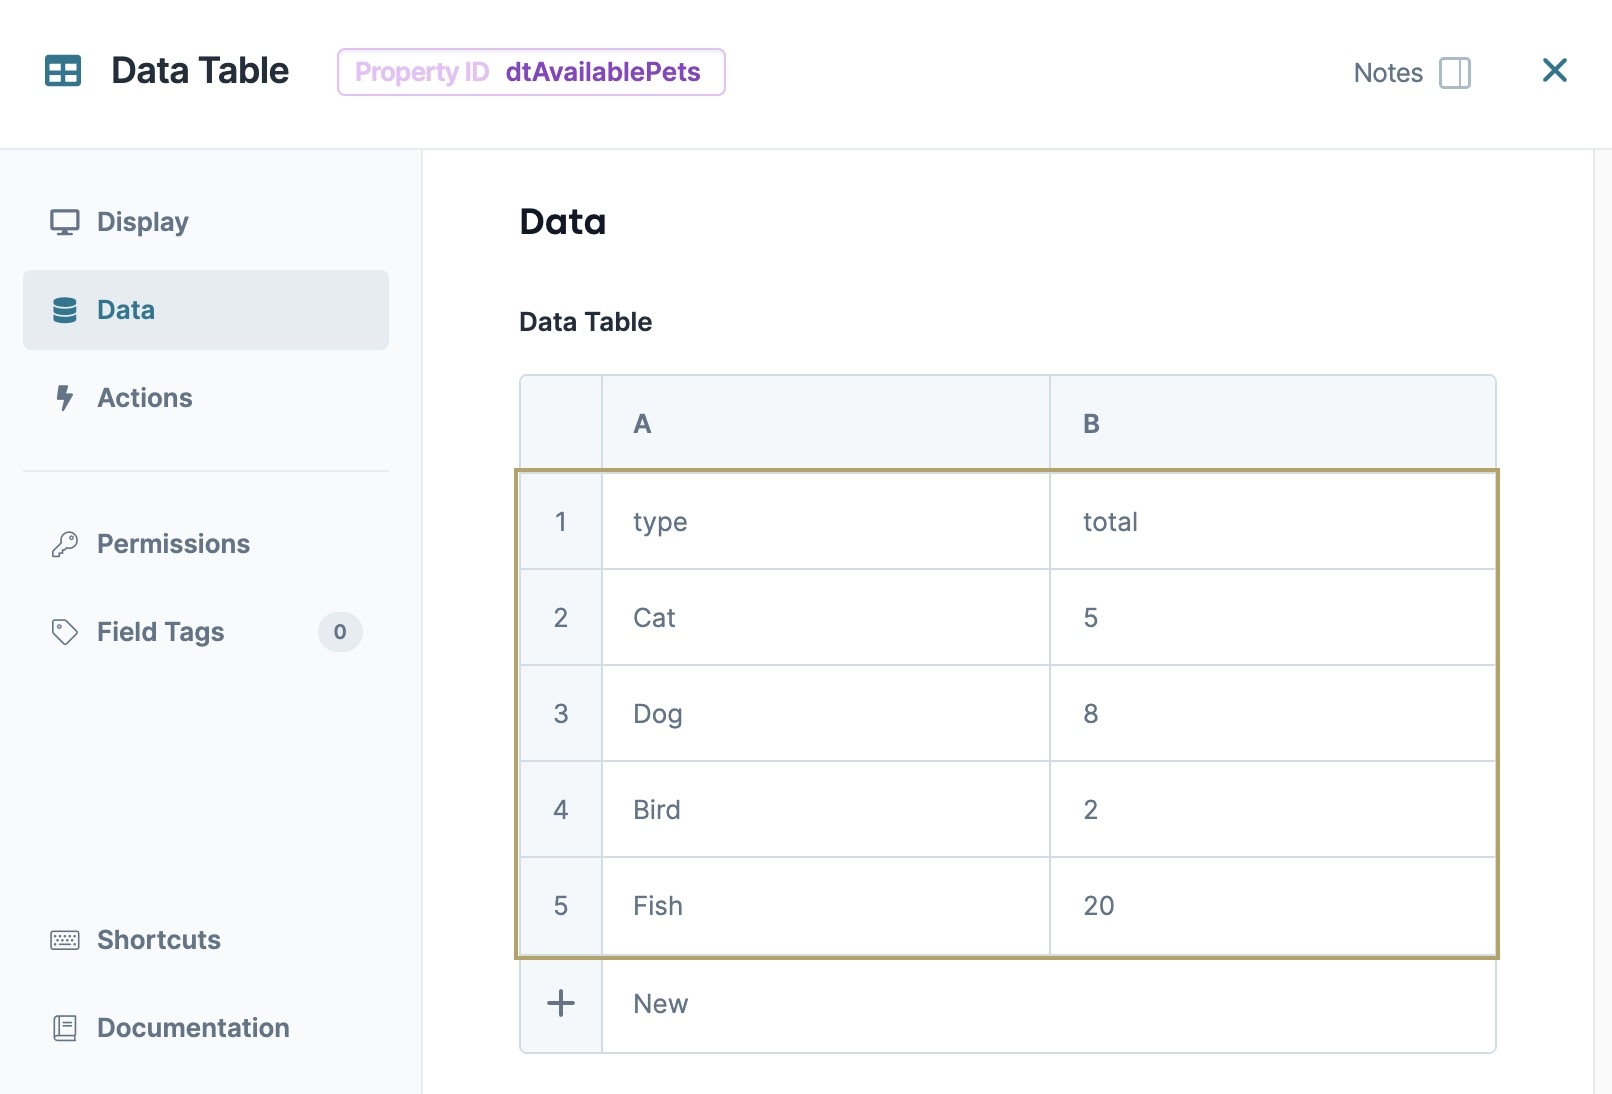
Task: Open the Actions tab
Action: 206,398
